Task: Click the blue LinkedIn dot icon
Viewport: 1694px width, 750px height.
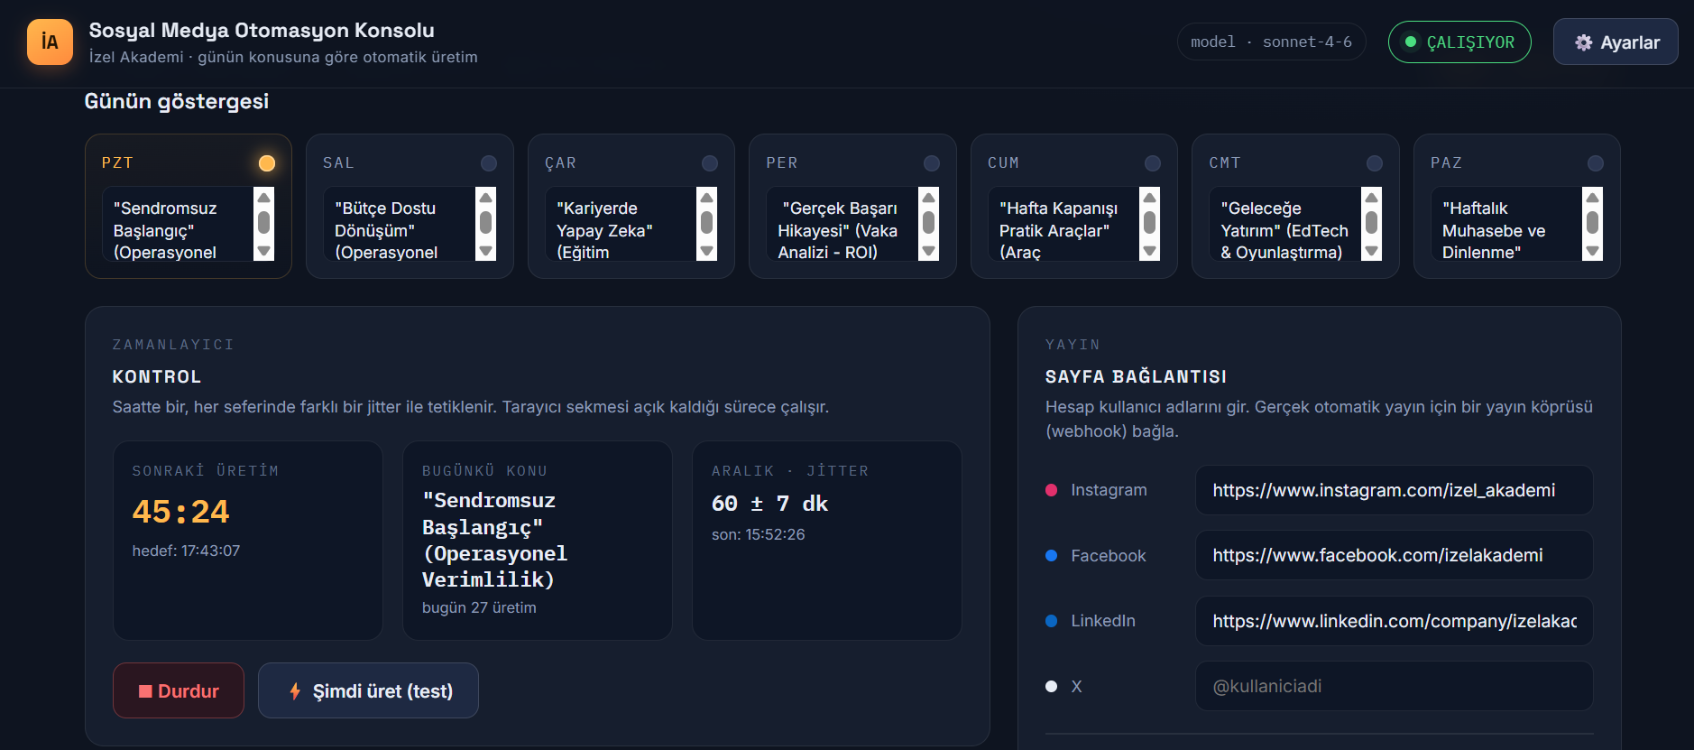Action: [1051, 621]
